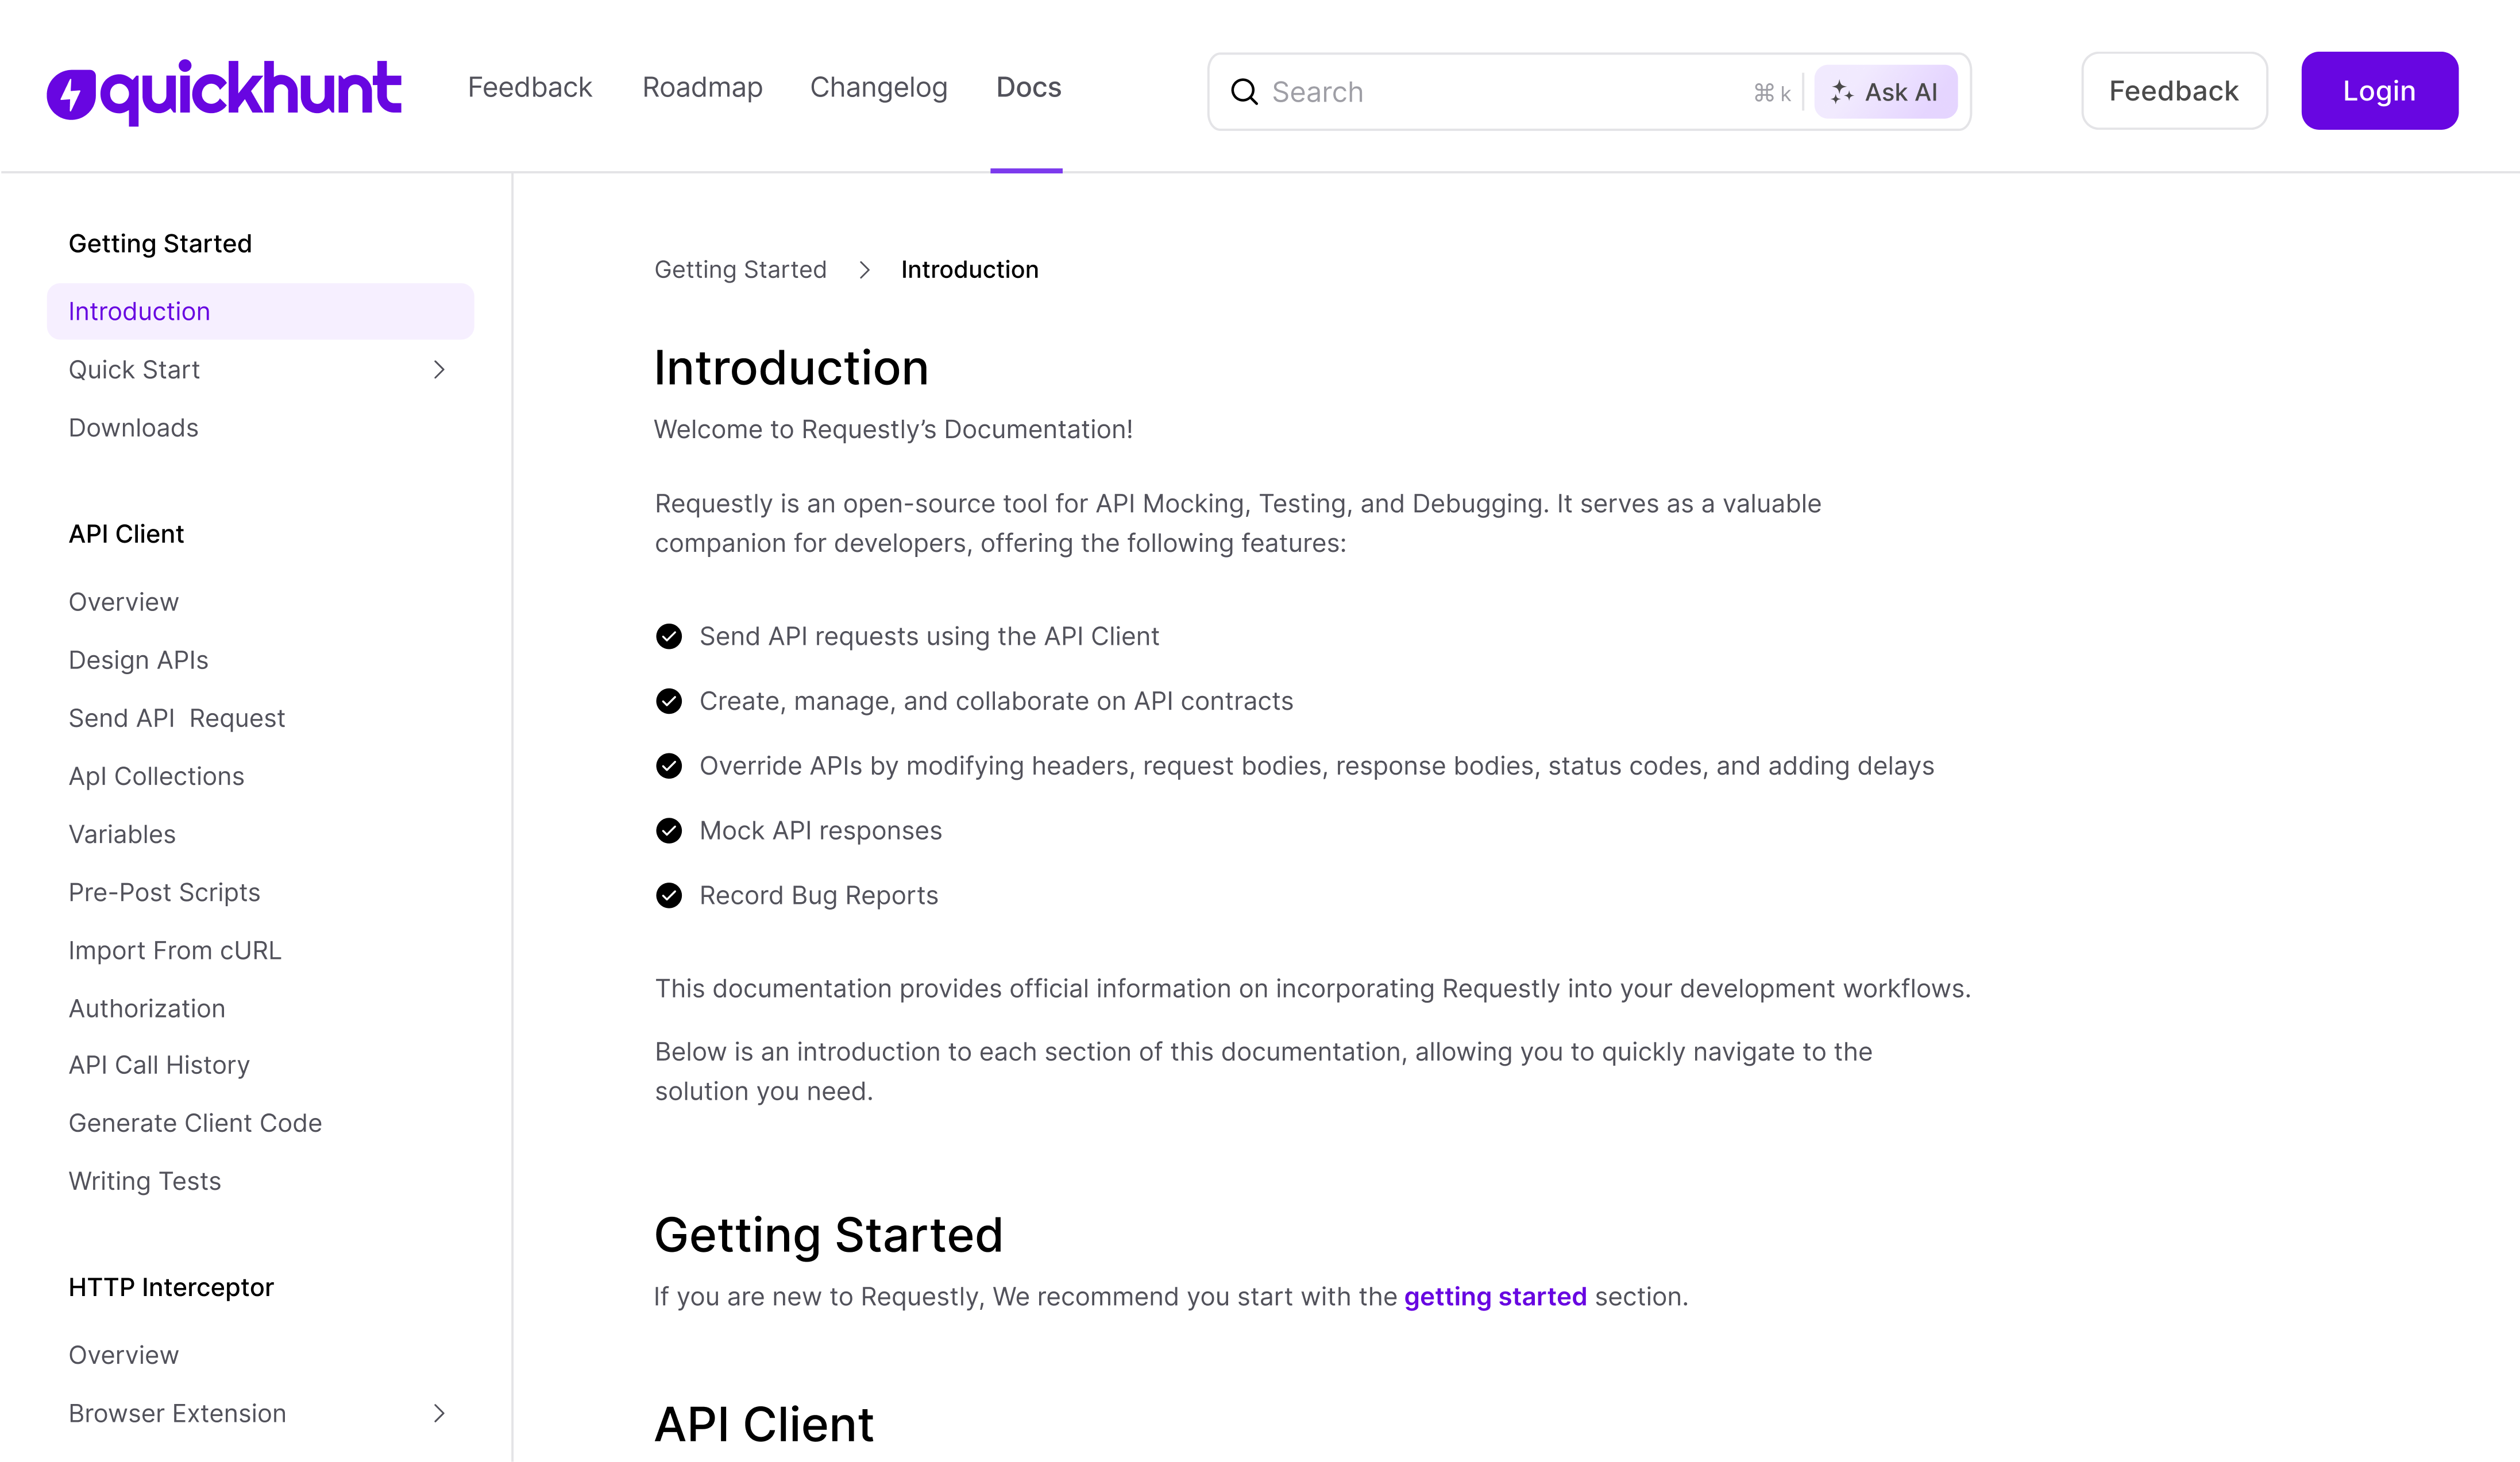Click the Ask AI button
2520x1462 pixels.
click(x=1885, y=92)
